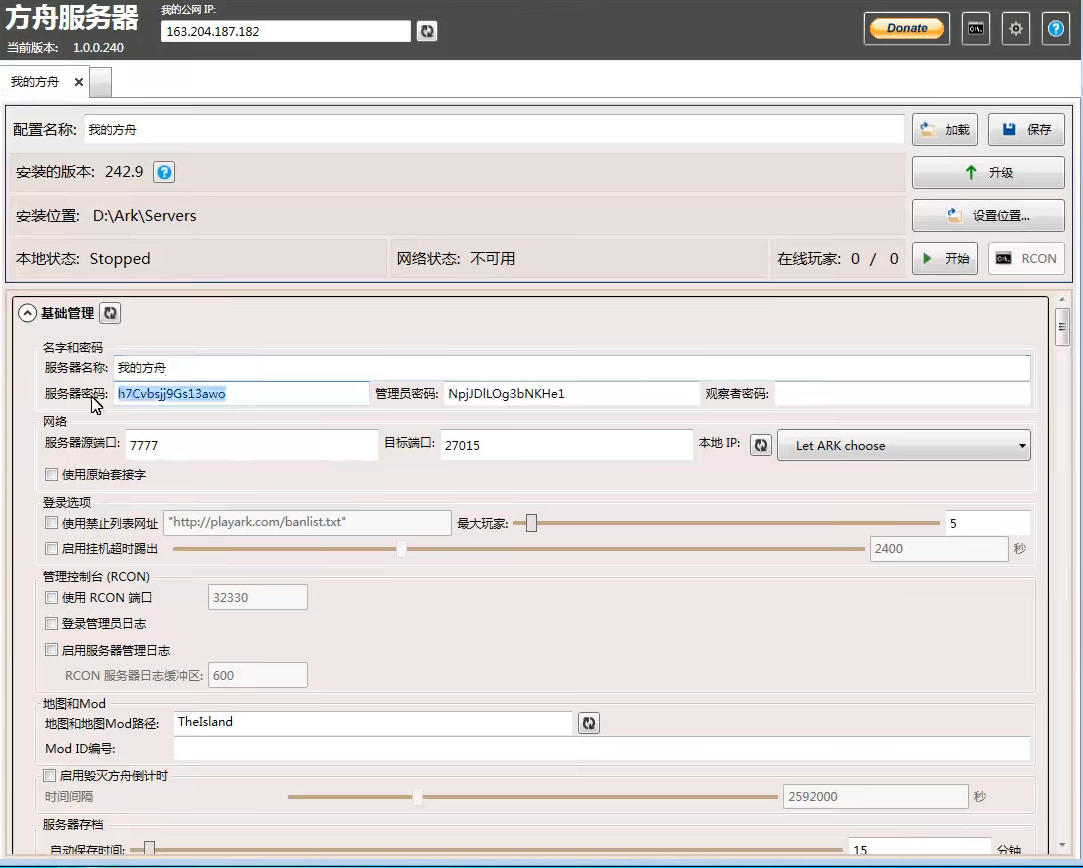The width and height of the screenshot is (1083, 868).
Task: Refresh the public IP address
Action: click(x=427, y=31)
